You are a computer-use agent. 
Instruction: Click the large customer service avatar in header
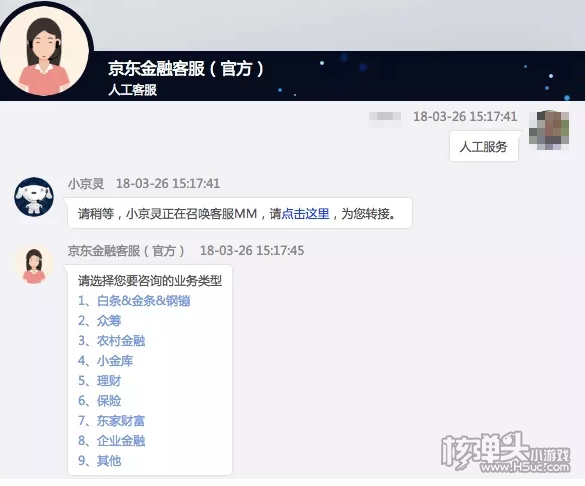tap(44, 52)
